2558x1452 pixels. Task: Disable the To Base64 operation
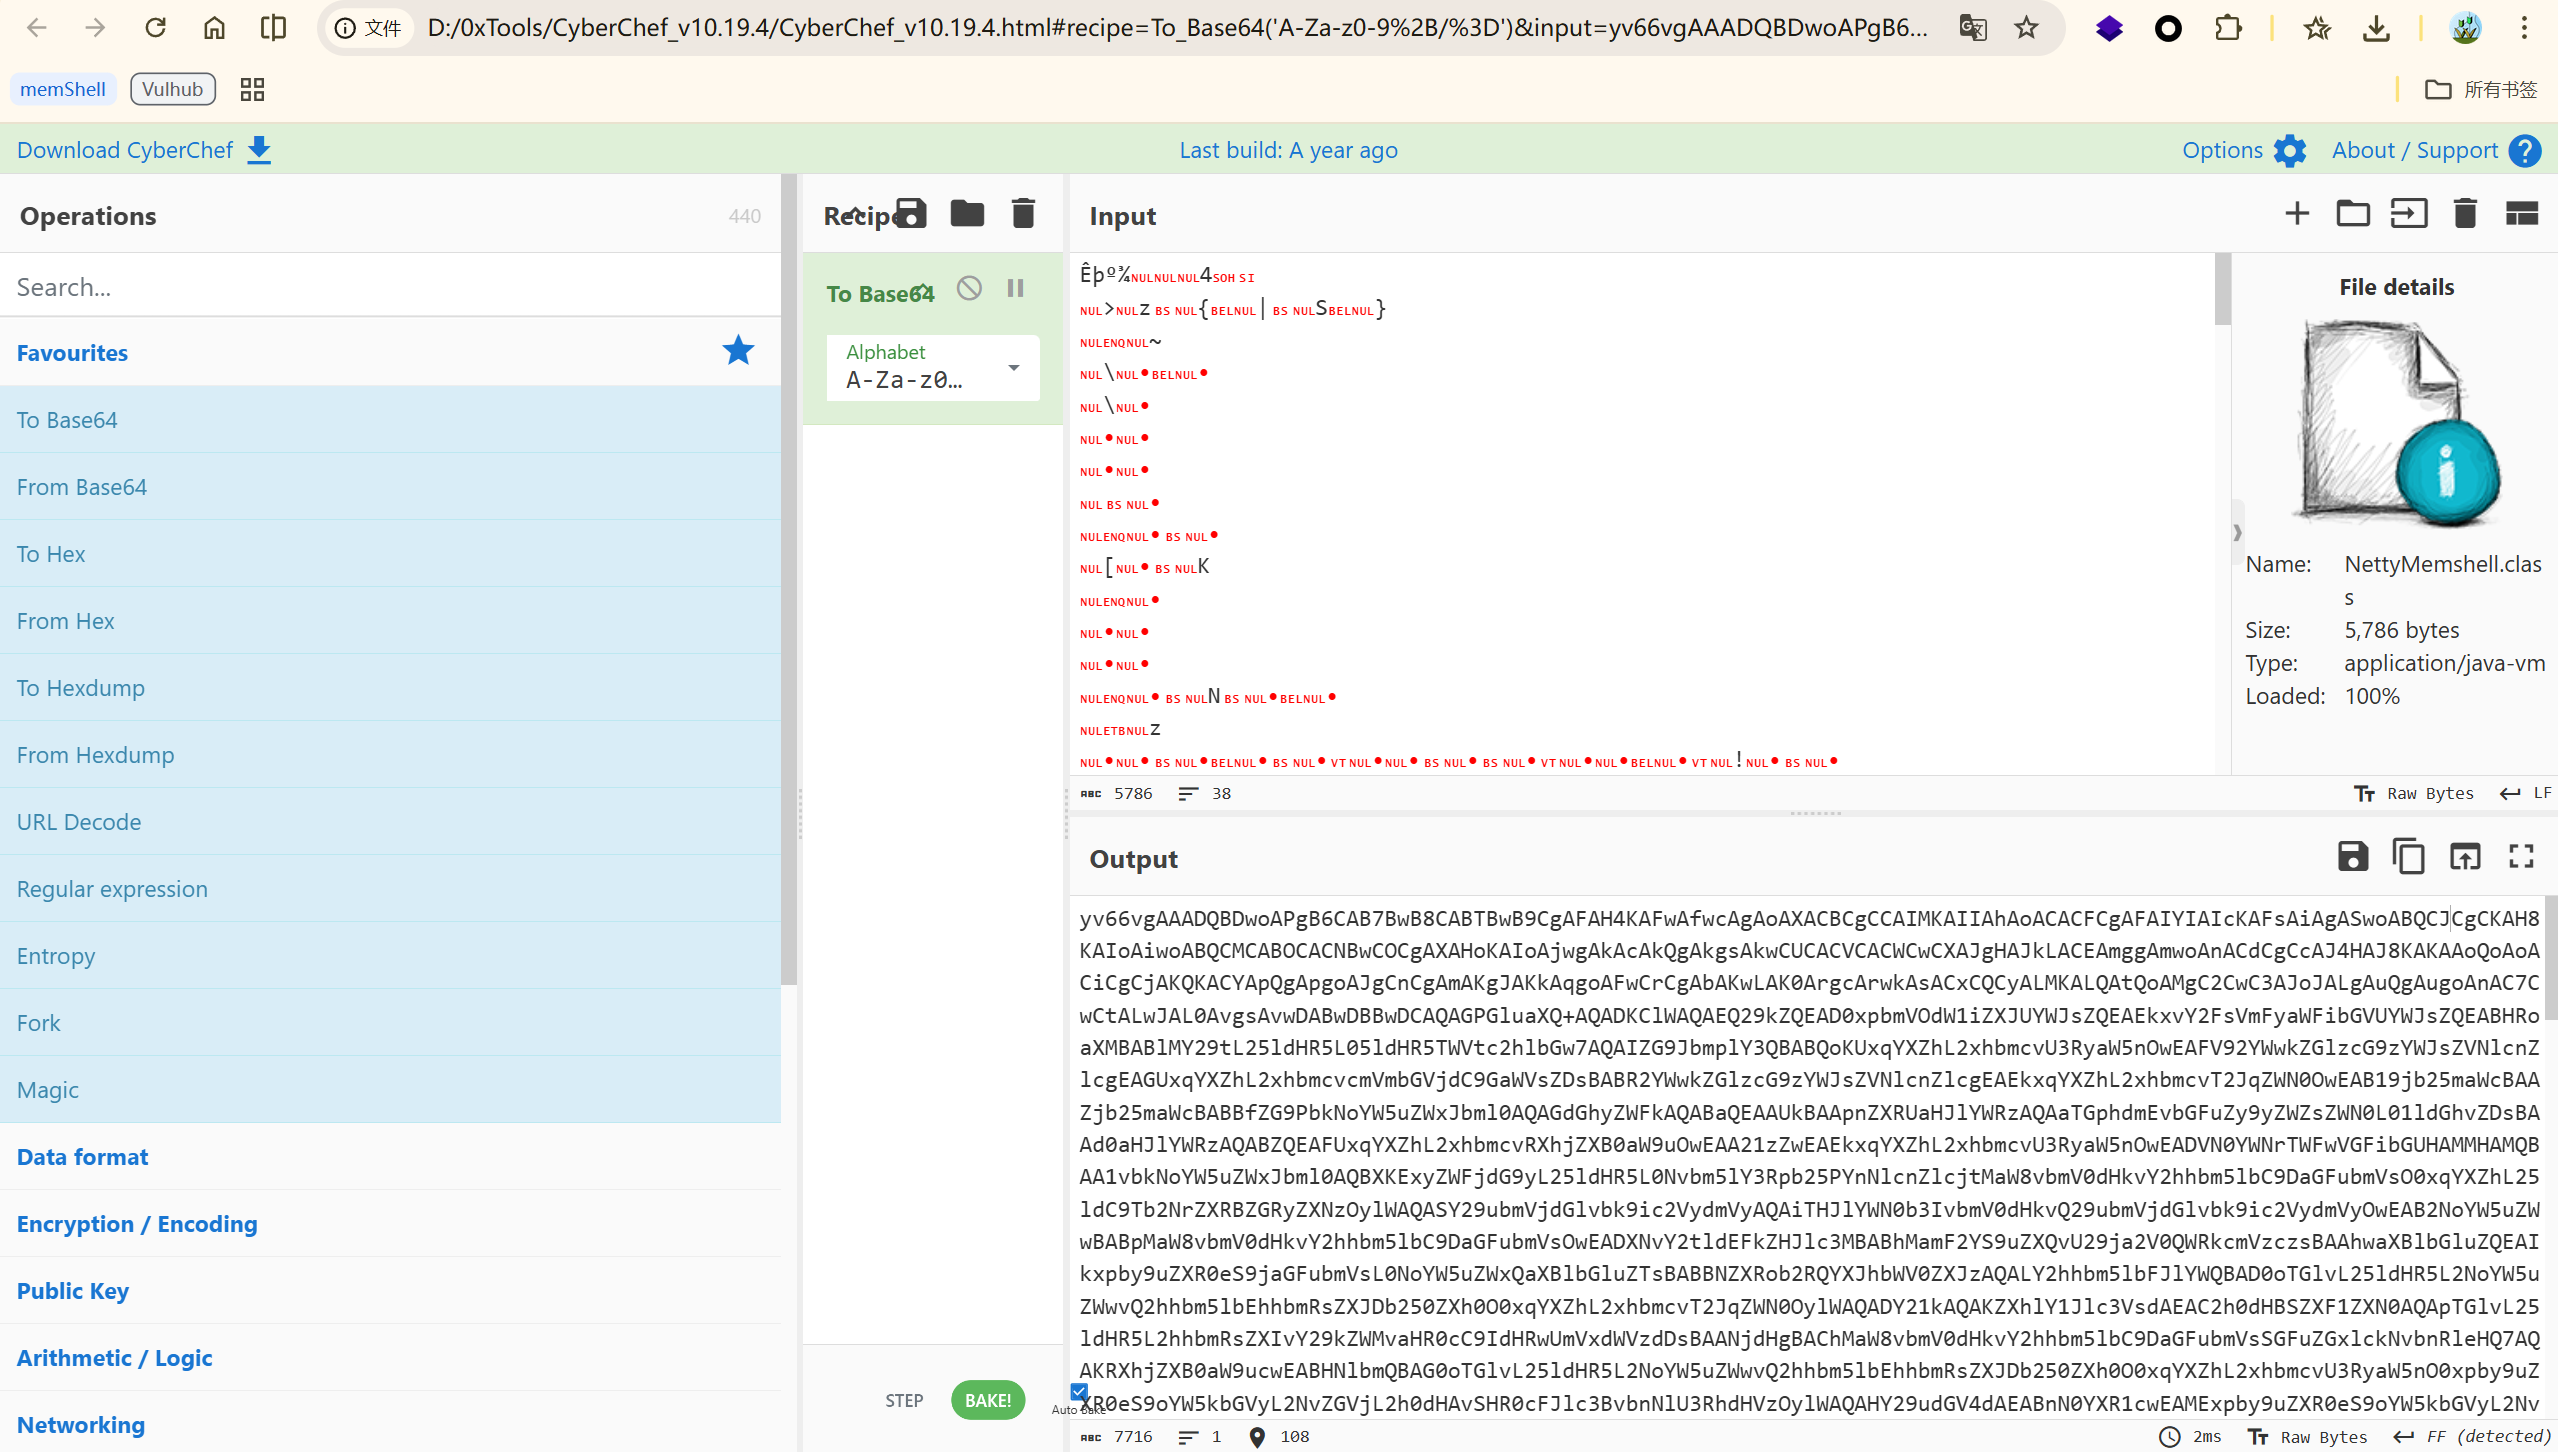[969, 289]
